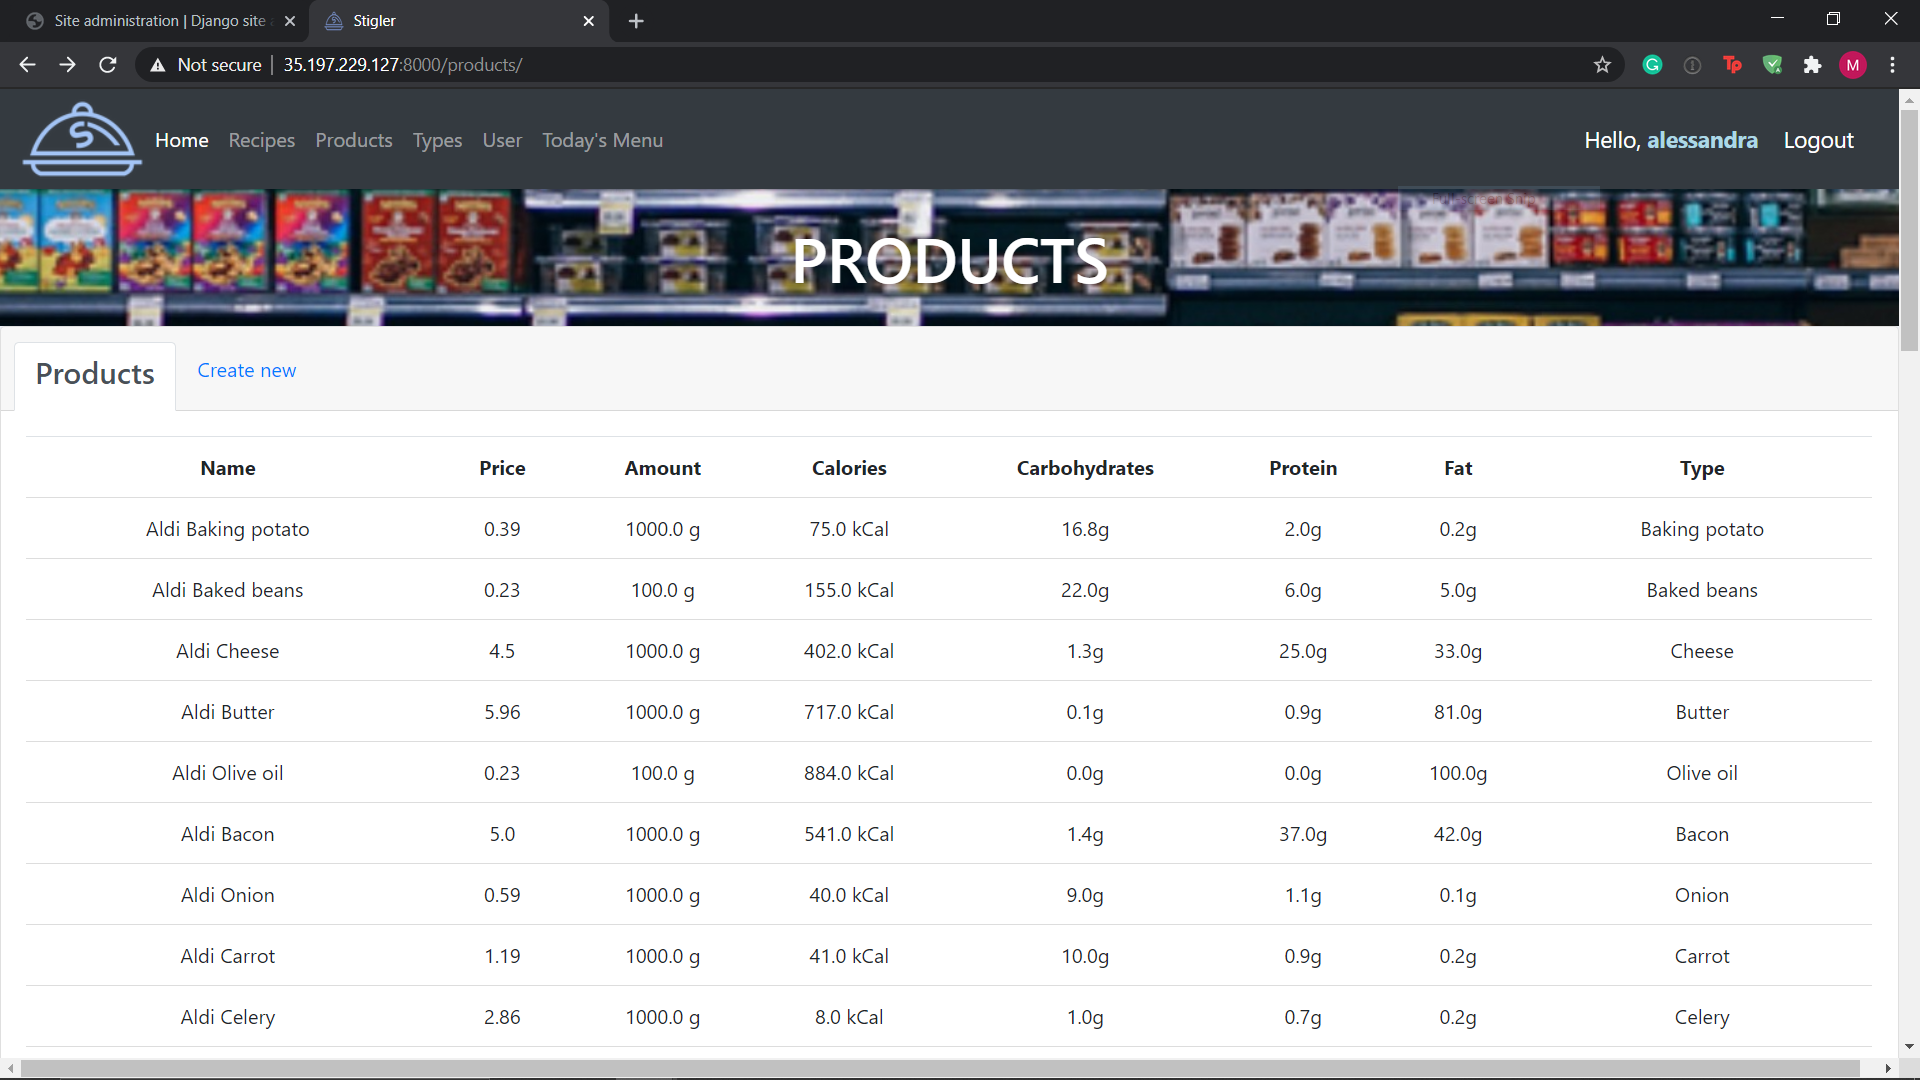Click the Stigler cloche logo icon

pos(82,140)
